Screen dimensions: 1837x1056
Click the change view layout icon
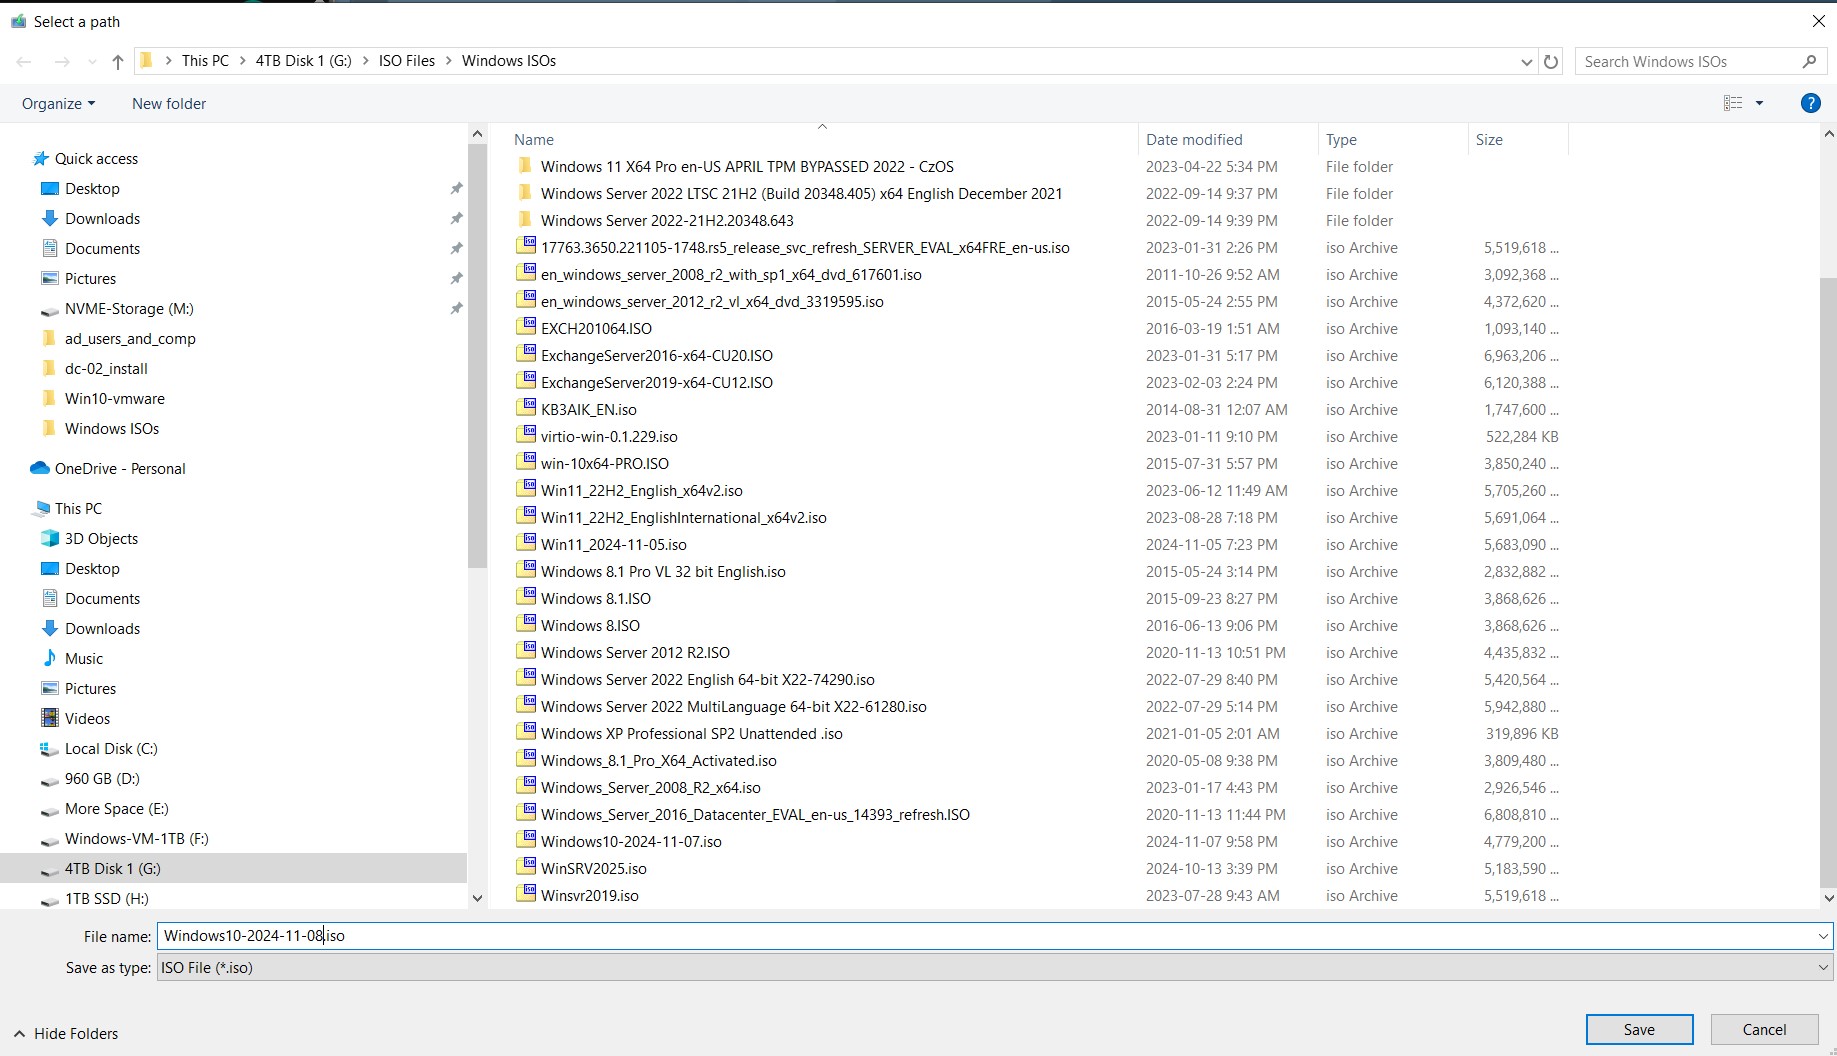pos(1733,103)
